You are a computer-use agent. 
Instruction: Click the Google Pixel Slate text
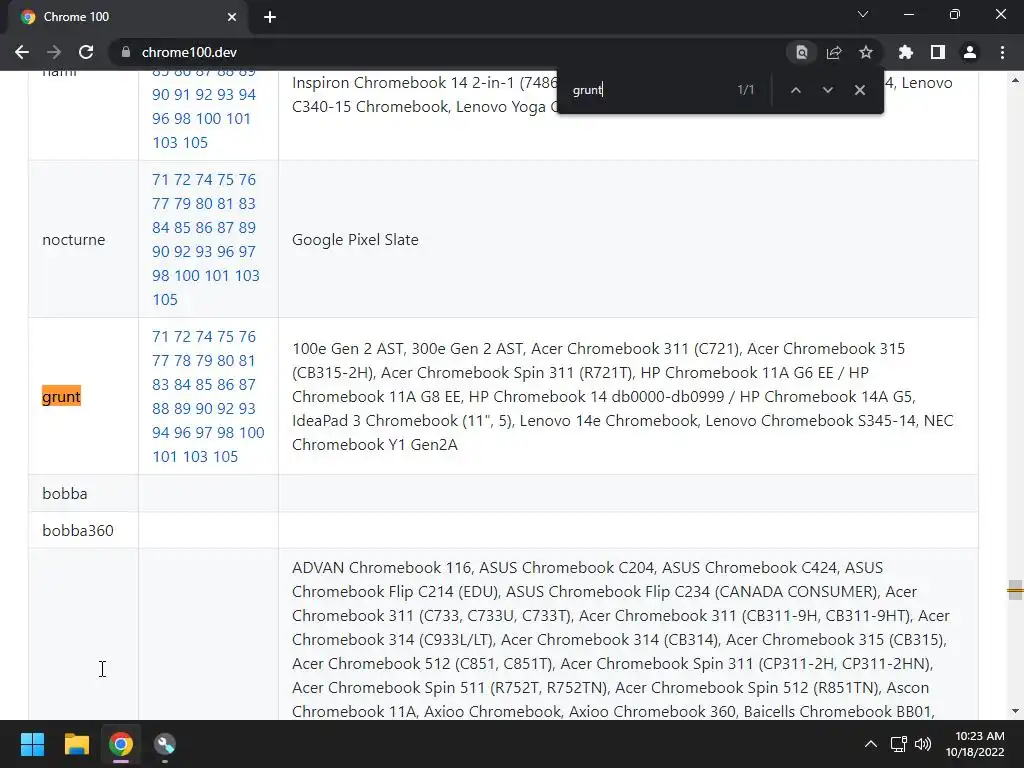pos(355,240)
